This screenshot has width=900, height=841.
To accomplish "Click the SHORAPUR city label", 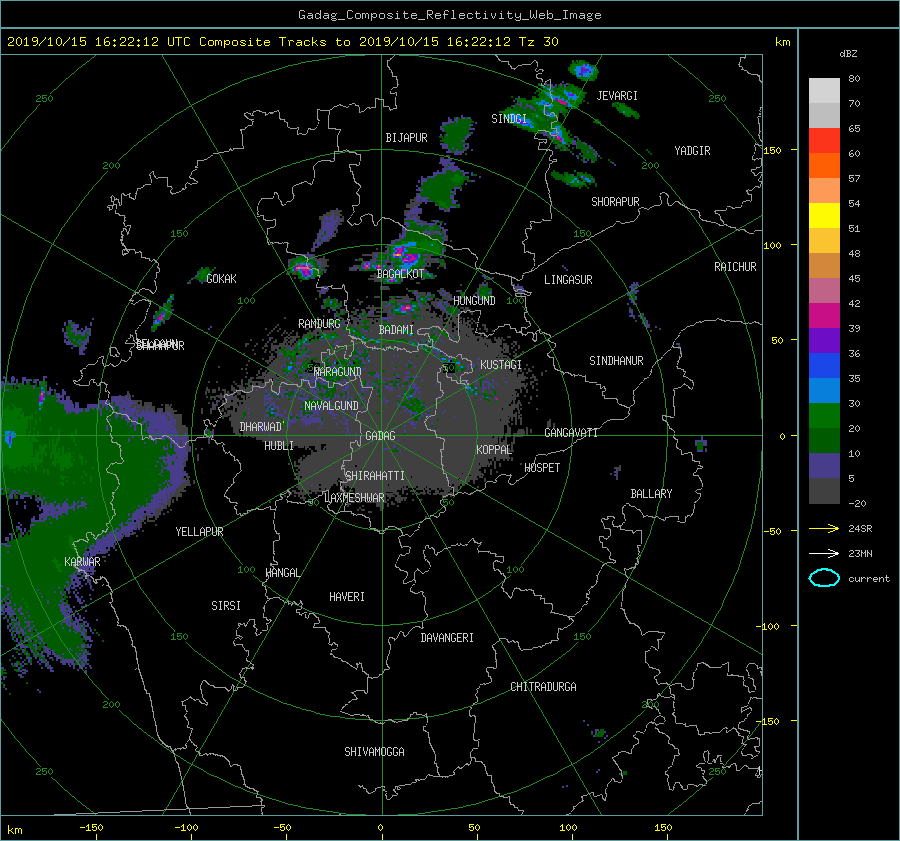I will tap(615, 202).
